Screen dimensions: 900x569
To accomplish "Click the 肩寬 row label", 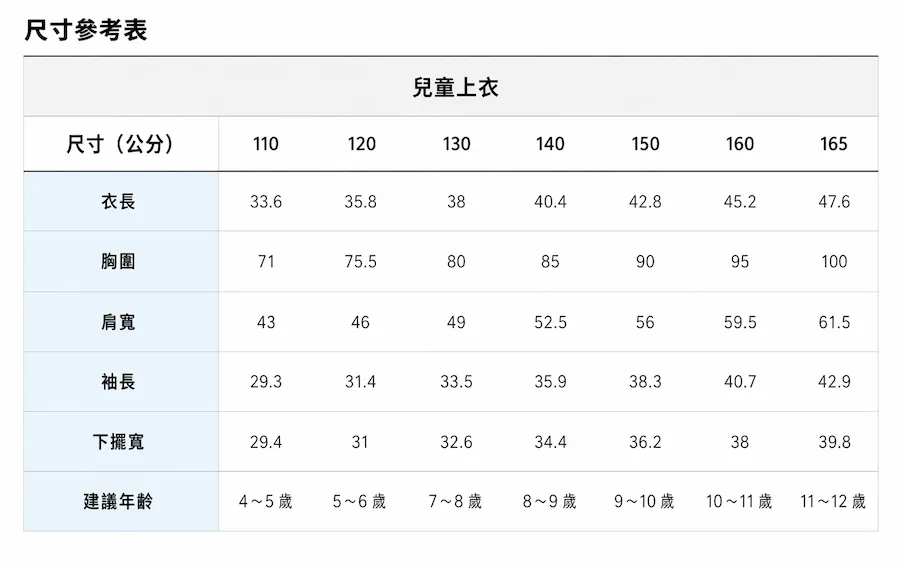I will pos(118,322).
